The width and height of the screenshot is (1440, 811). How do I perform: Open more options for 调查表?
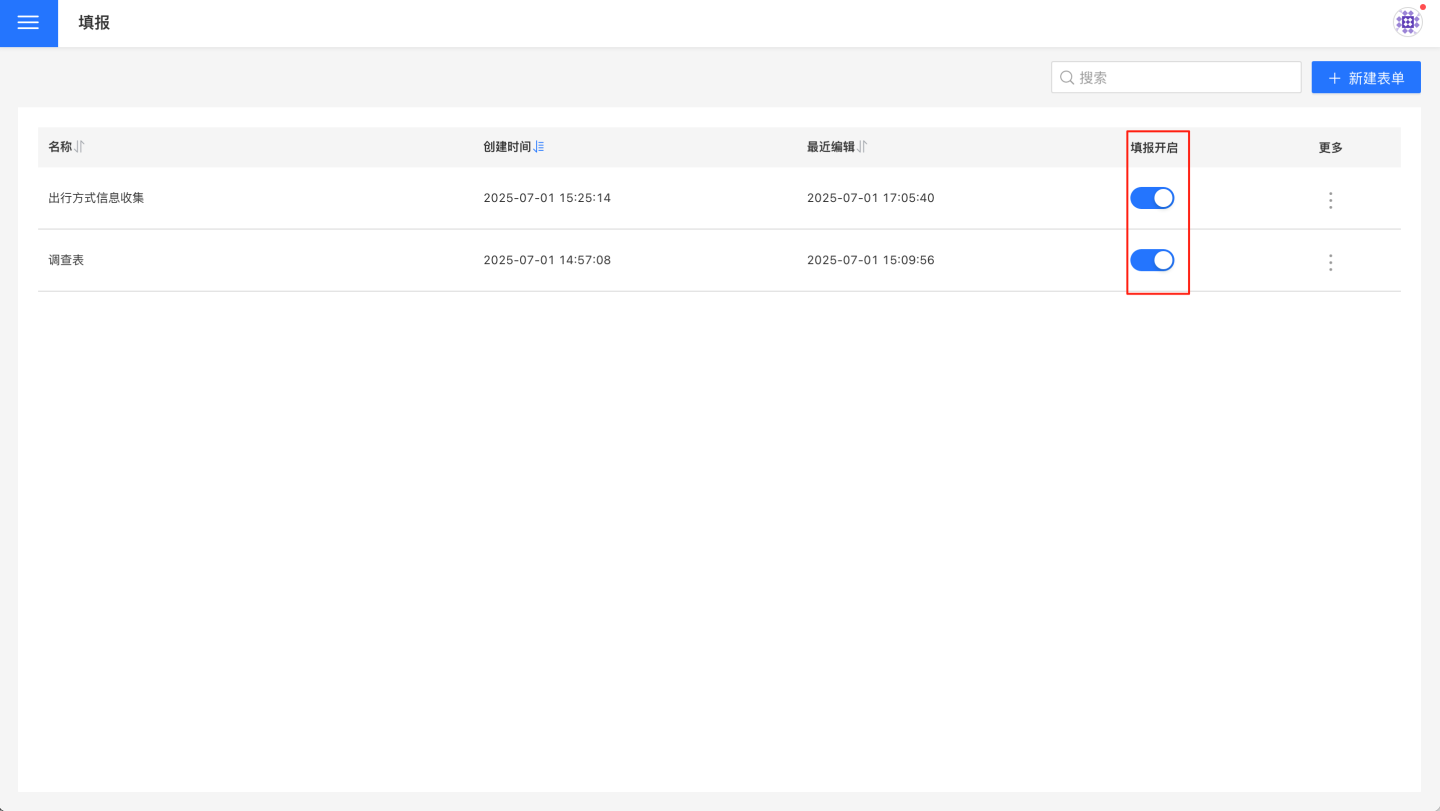tap(1330, 262)
